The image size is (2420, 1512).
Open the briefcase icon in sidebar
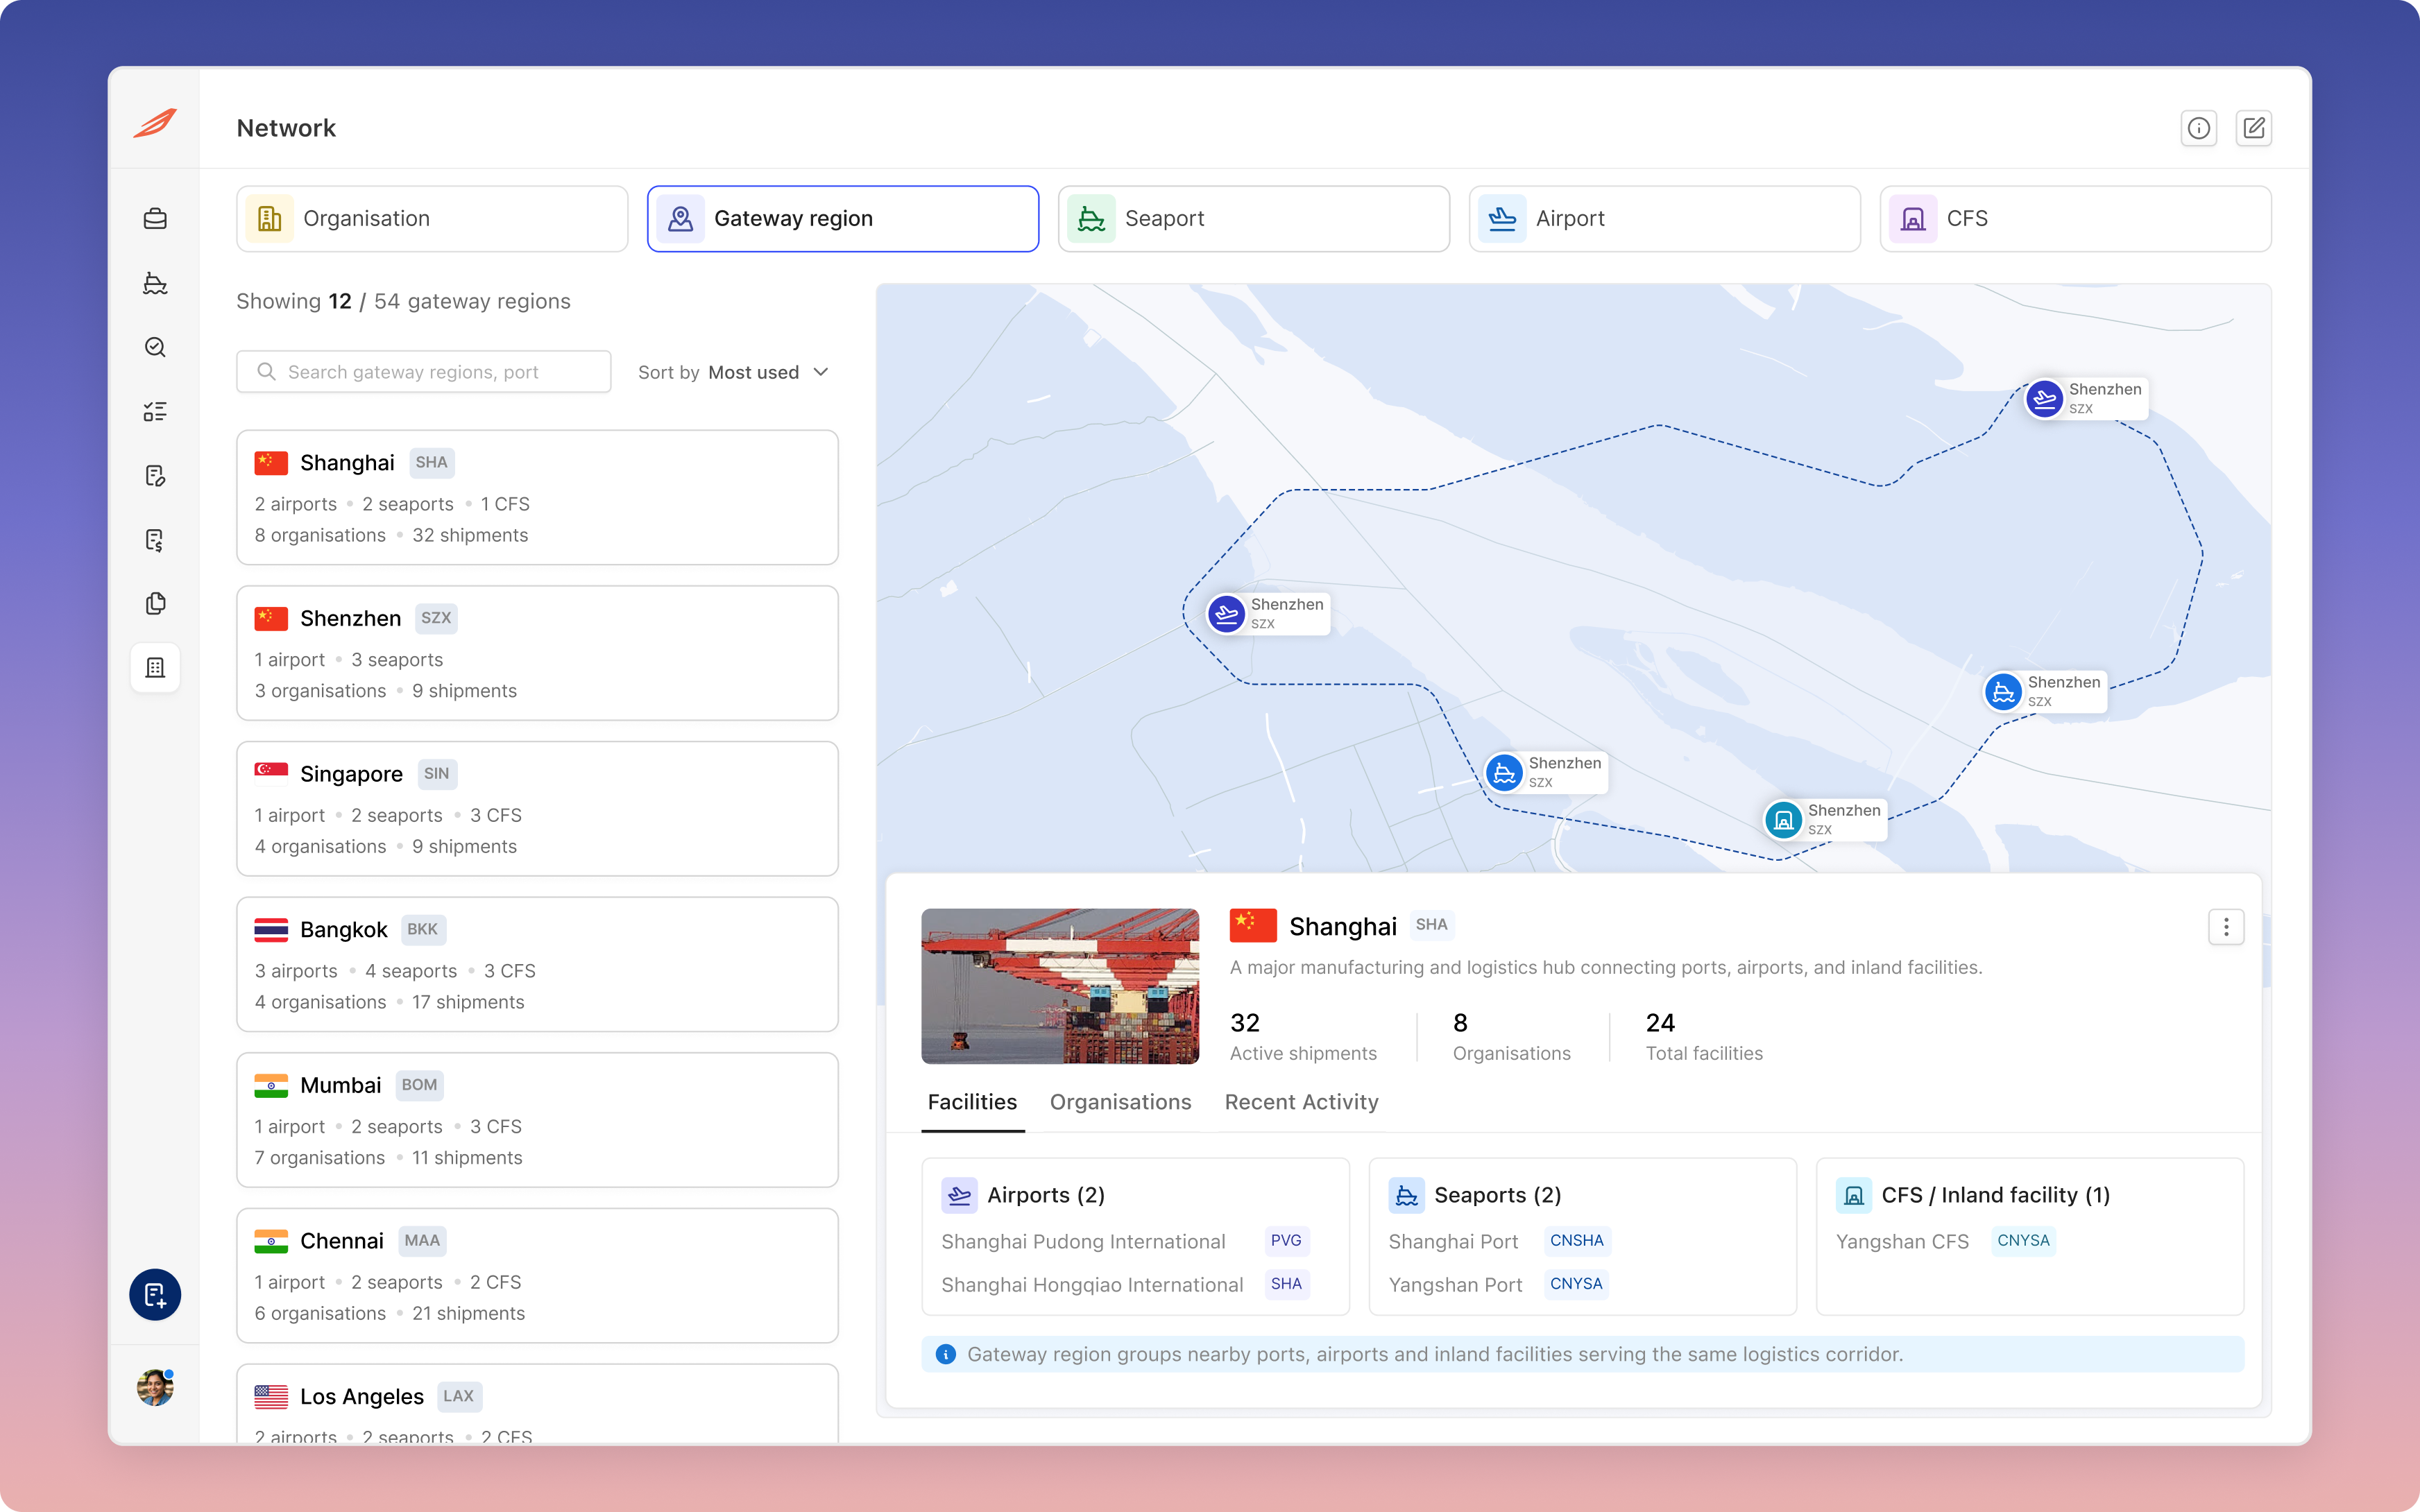(155, 218)
